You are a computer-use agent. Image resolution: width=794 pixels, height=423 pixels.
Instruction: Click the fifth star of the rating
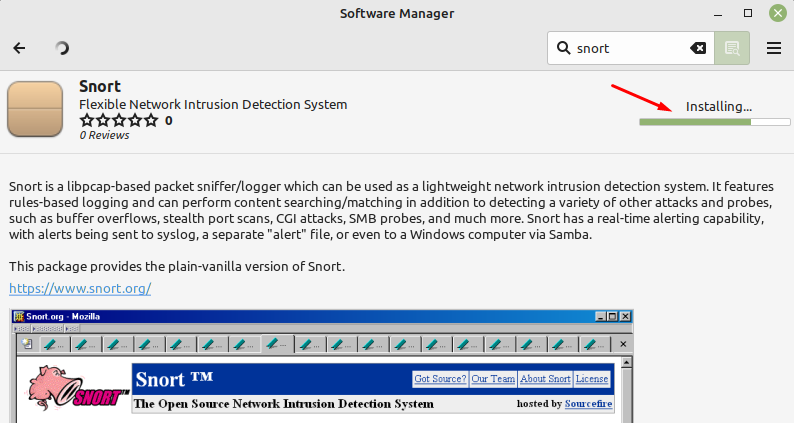tap(150, 121)
